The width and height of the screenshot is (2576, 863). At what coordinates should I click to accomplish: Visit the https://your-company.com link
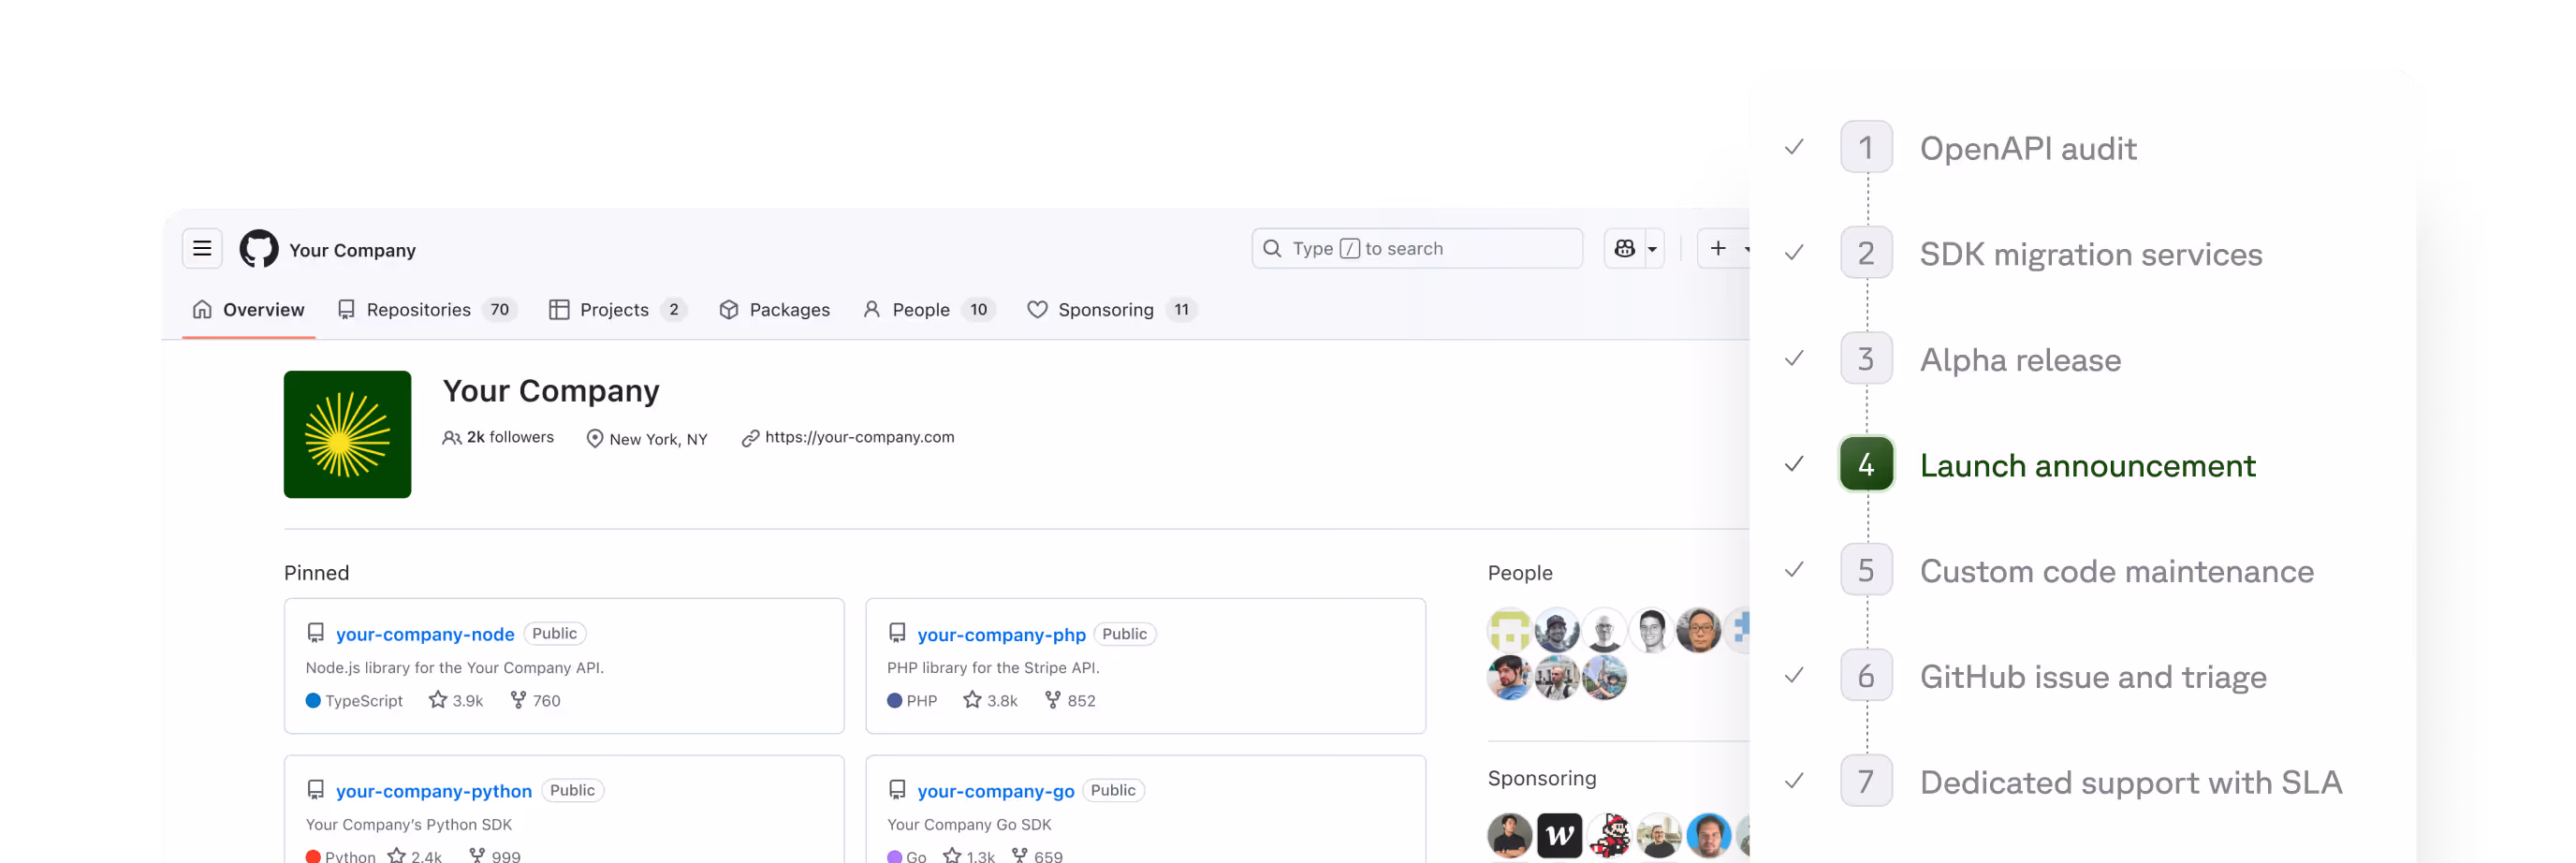(x=859, y=437)
